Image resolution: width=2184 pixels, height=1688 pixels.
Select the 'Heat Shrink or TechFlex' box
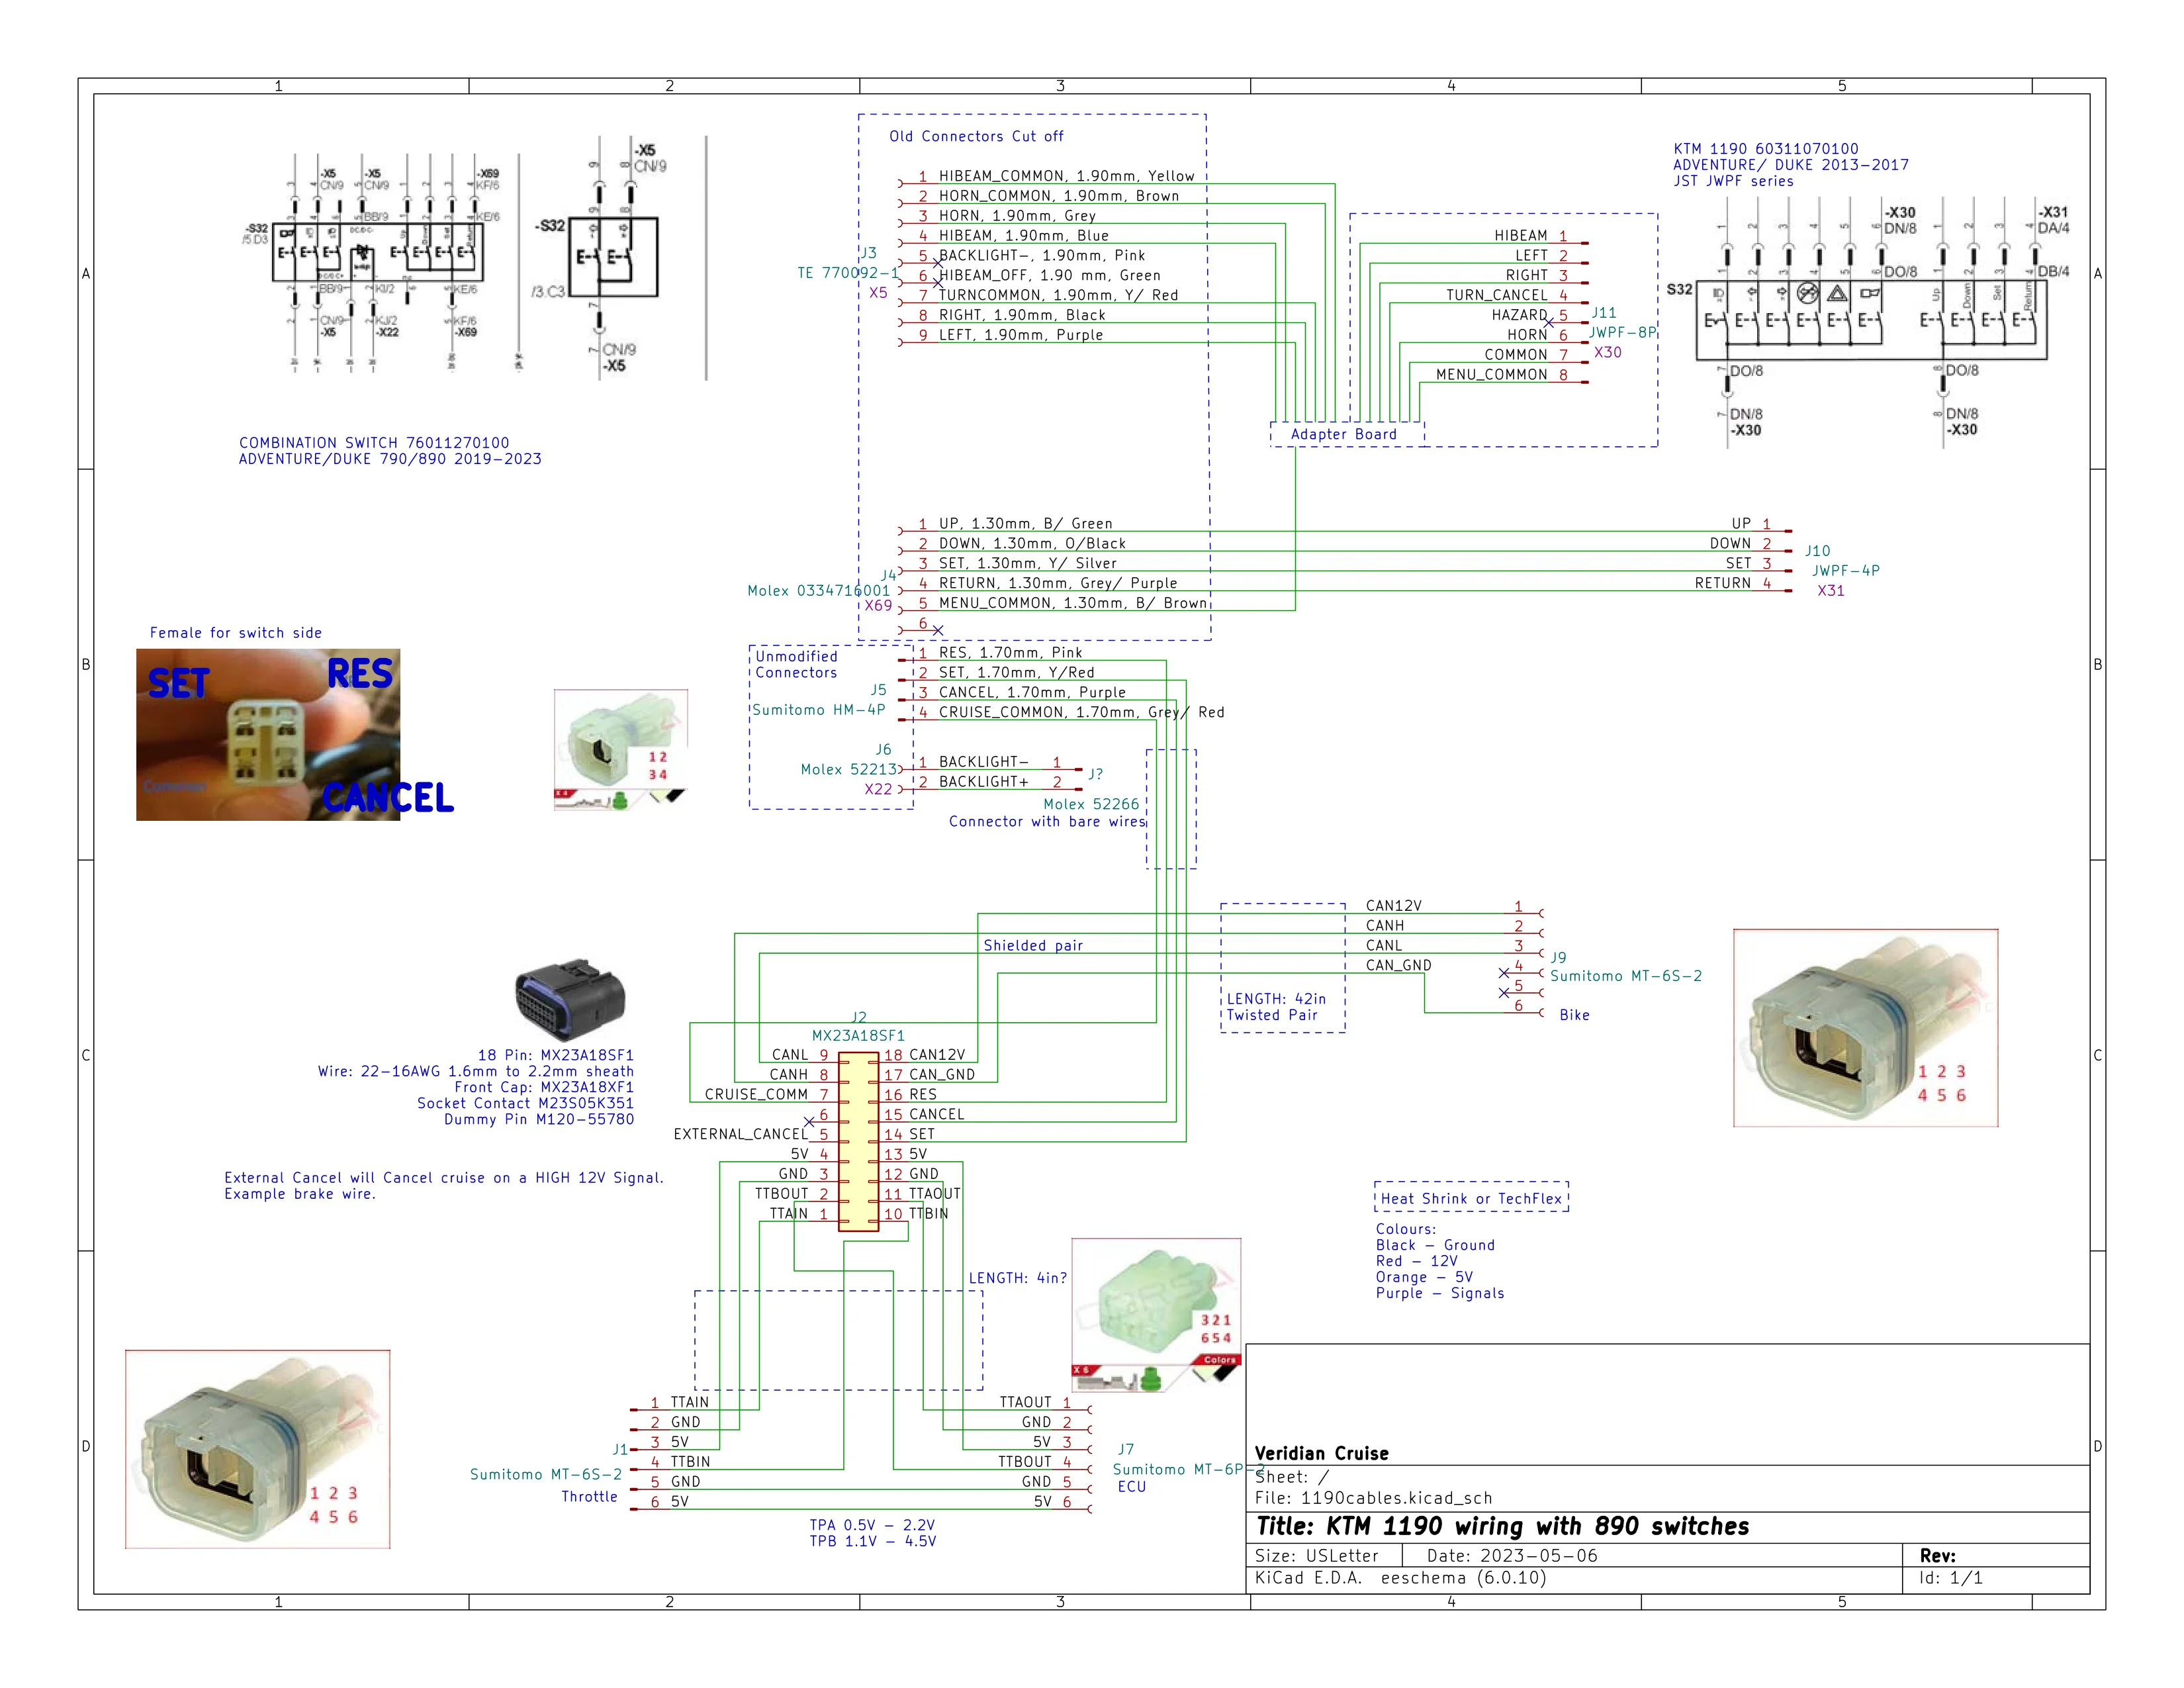[x=1471, y=1198]
